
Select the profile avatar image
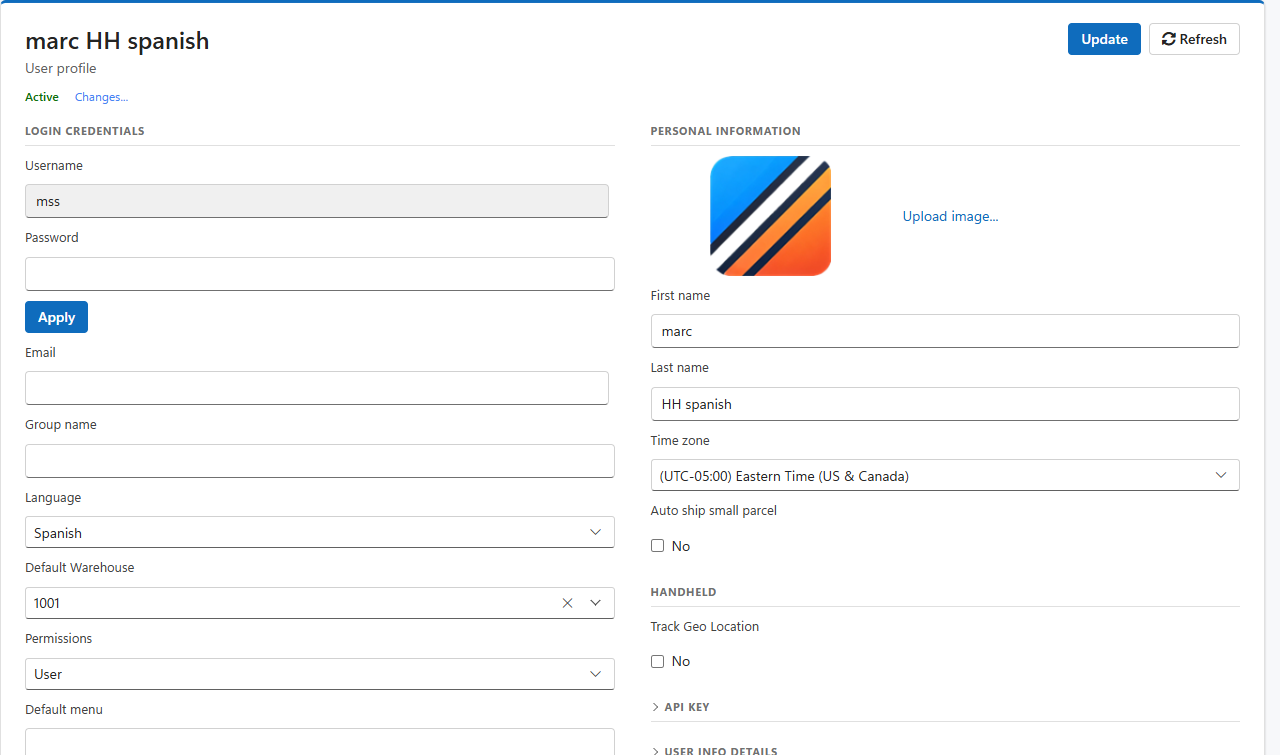[x=770, y=216]
